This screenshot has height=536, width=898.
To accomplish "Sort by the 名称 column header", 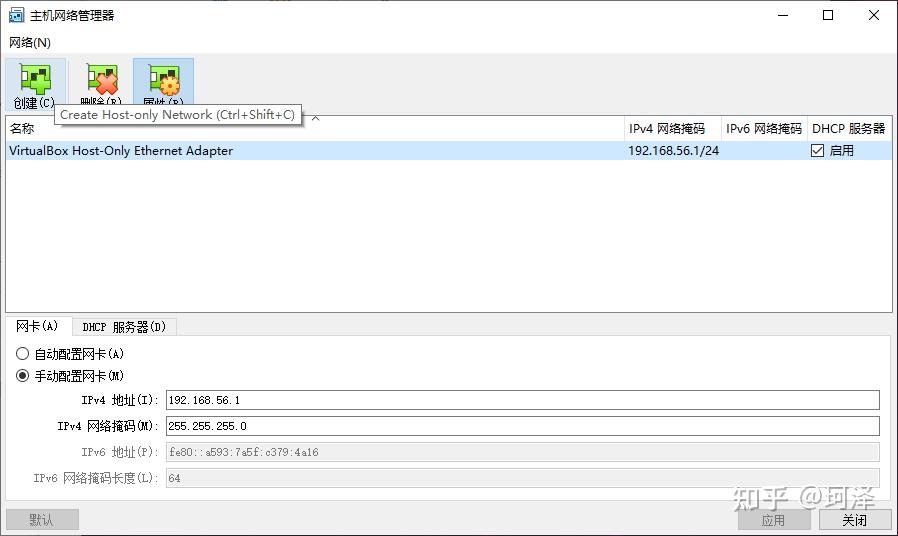I will [22, 129].
